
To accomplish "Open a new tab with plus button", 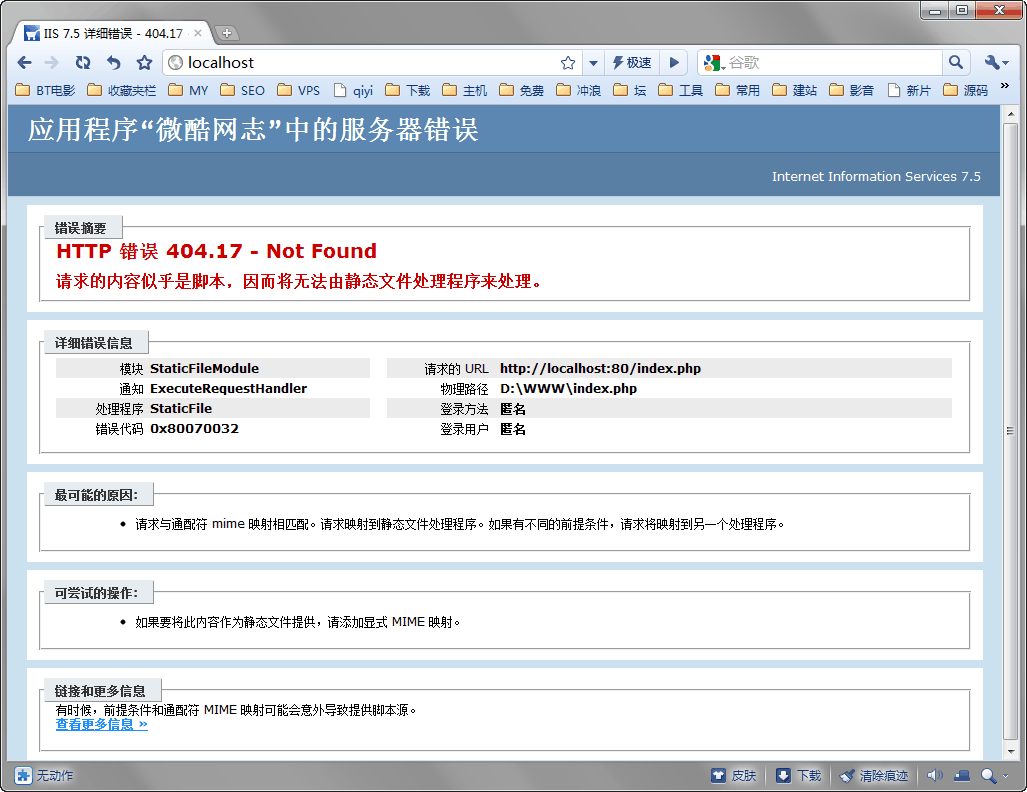I will (x=227, y=33).
